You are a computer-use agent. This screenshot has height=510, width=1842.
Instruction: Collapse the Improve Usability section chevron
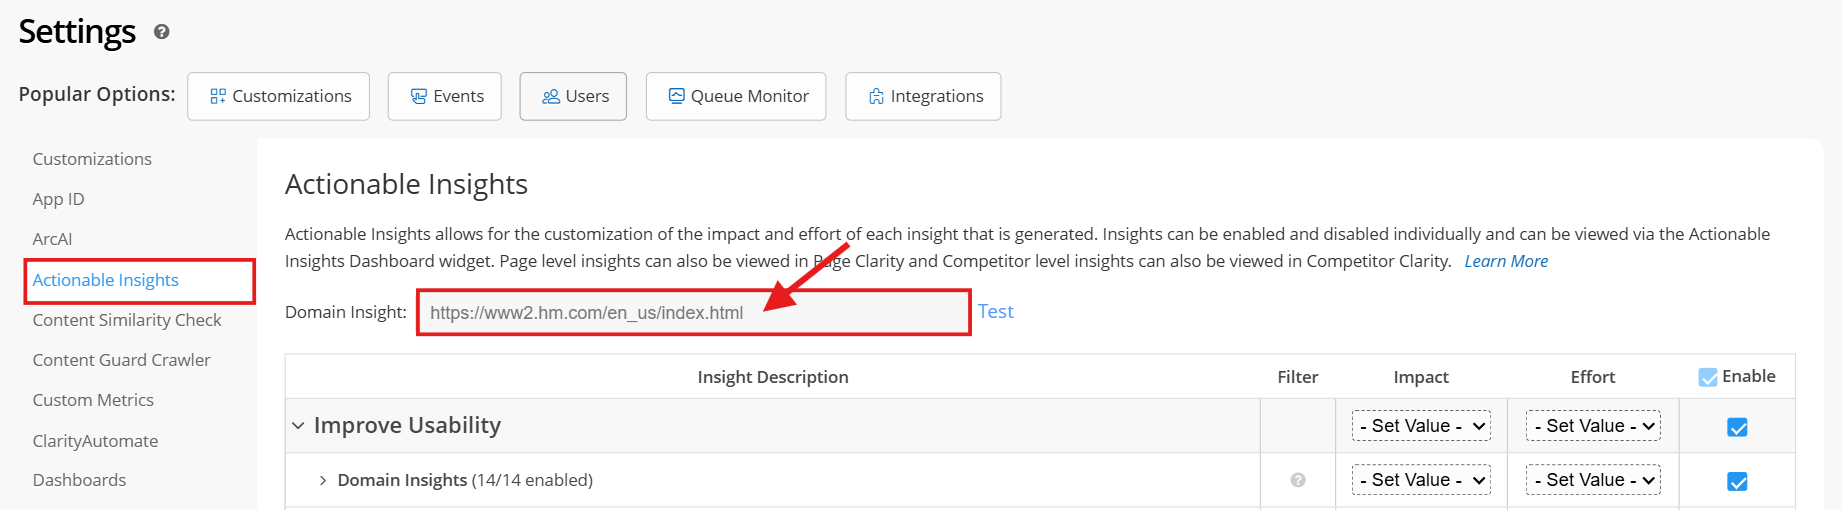click(x=298, y=426)
